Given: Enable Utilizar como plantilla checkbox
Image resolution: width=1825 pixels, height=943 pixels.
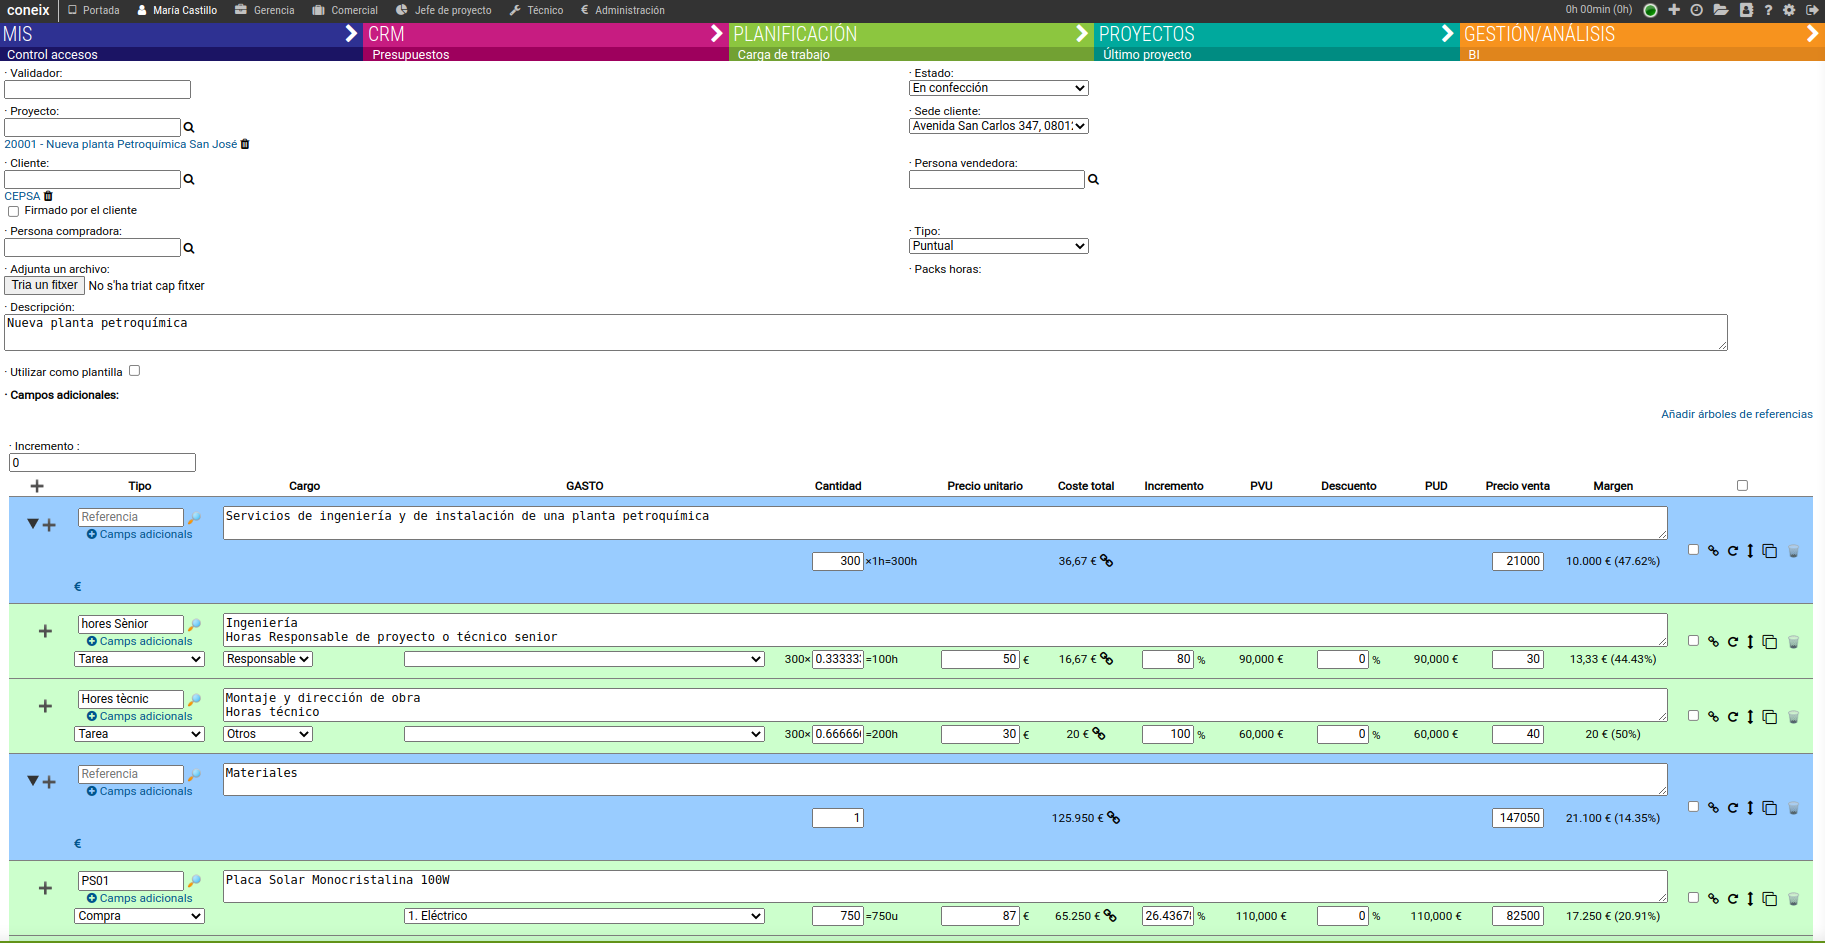Looking at the screenshot, I should click(134, 371).
